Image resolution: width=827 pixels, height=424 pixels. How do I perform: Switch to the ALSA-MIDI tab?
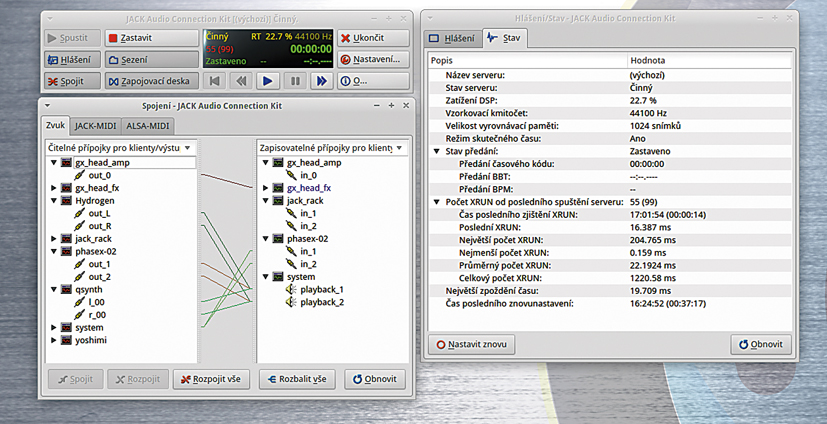(x=148, y=126)
